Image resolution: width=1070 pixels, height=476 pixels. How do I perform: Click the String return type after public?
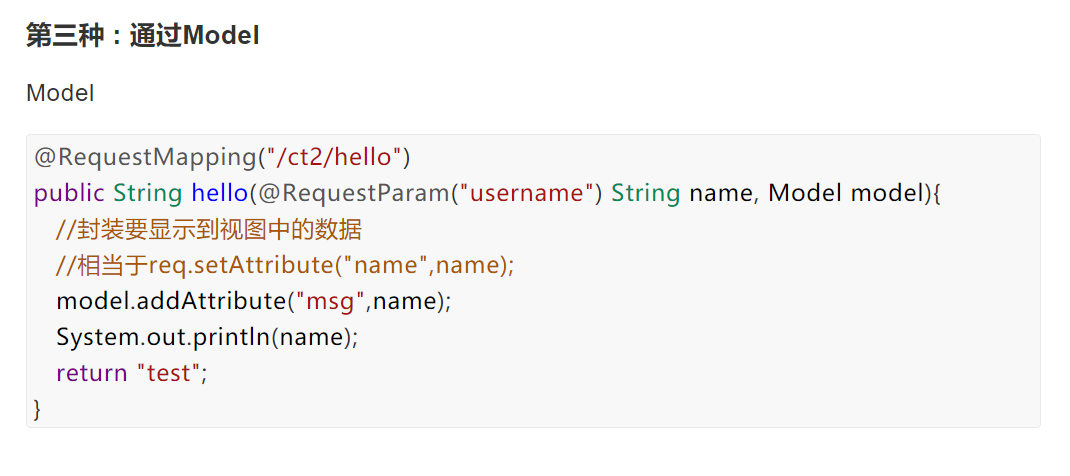coord(147,193)
